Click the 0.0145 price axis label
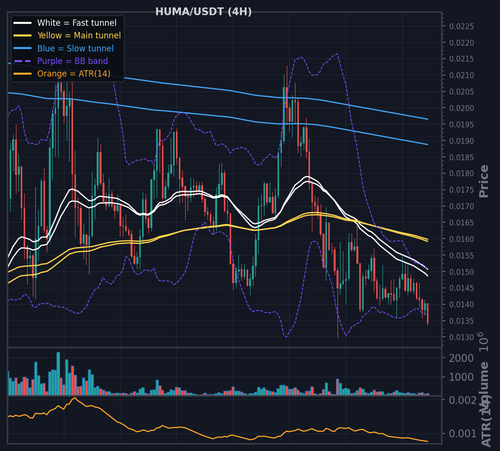The width and height of the screenshot is (500, 451). tap(462, 288)
